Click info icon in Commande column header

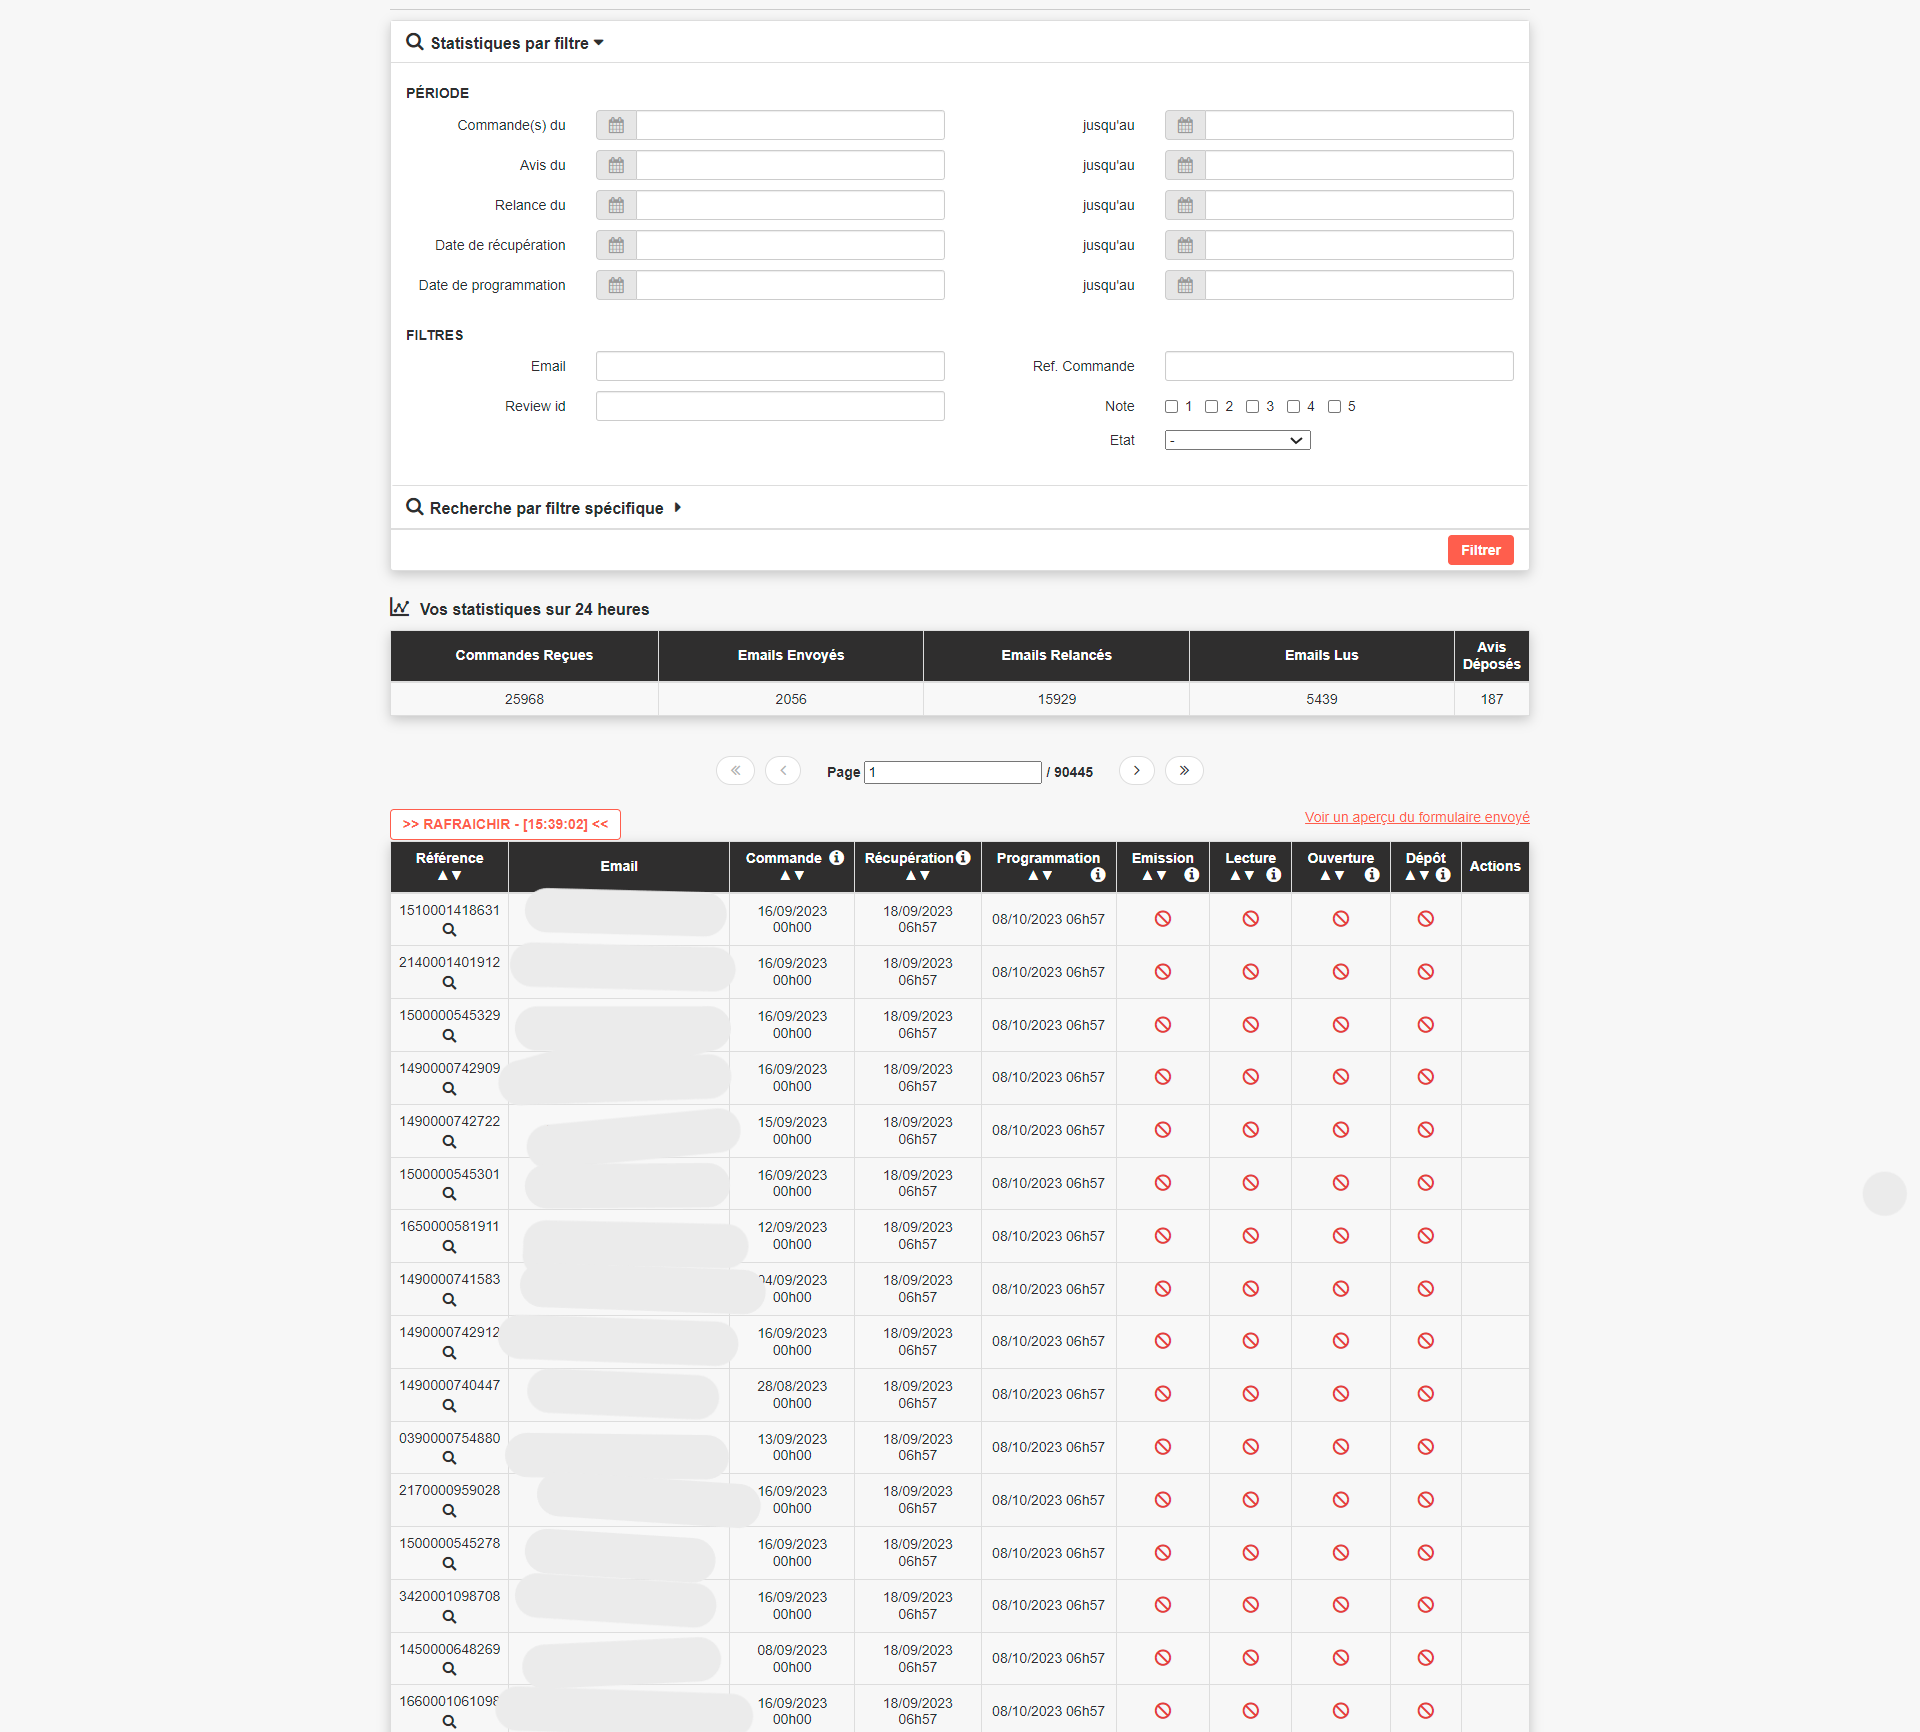click(837, 858)
